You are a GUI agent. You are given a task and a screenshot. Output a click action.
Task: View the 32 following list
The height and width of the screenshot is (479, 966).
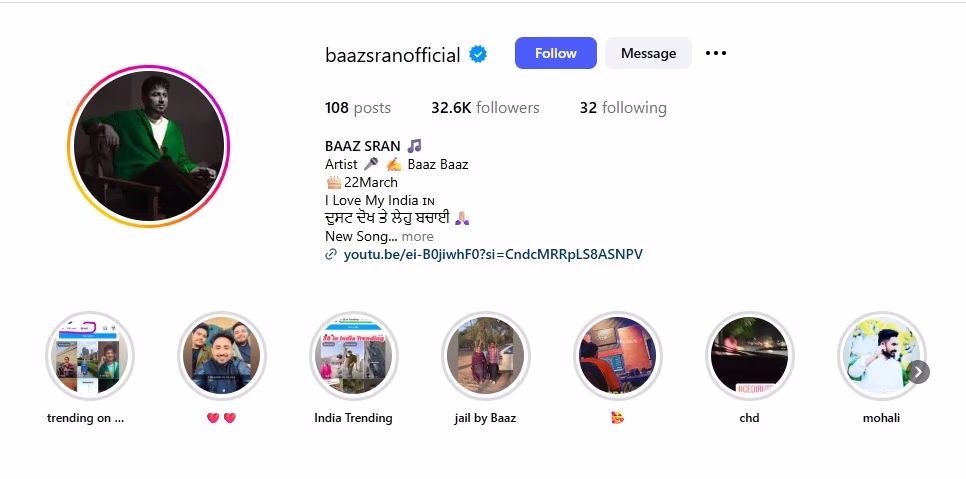tap(623, 108)
